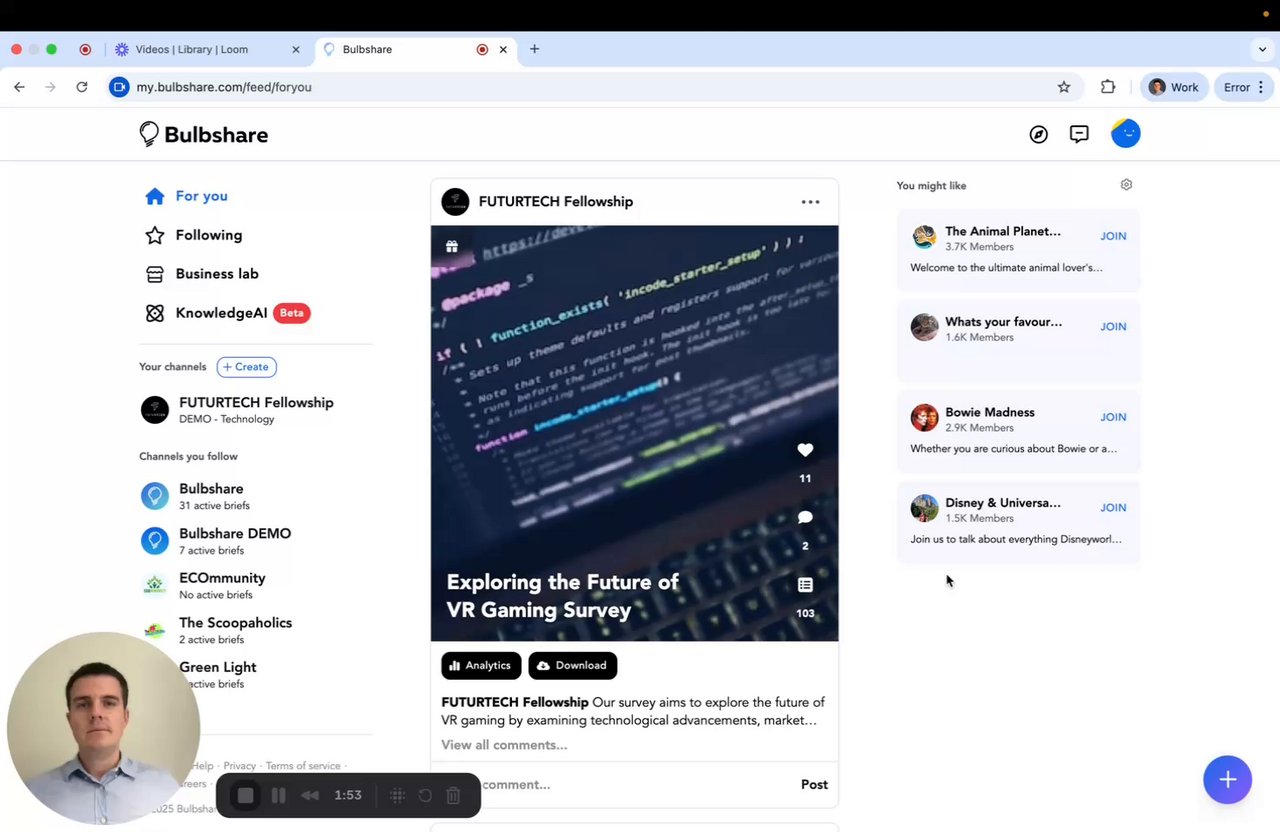Bookmark this page with star icon

point(1064,87)
